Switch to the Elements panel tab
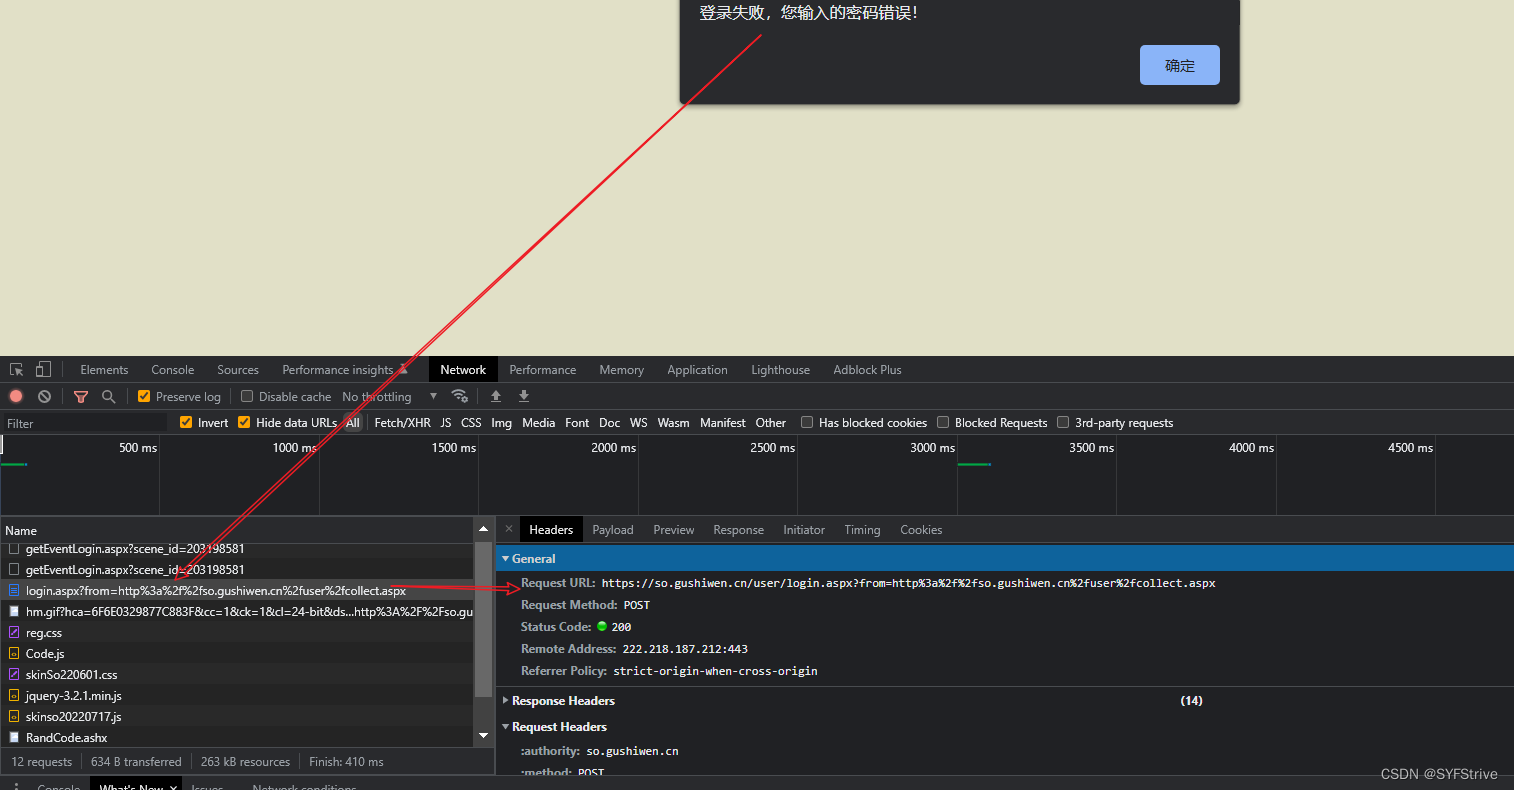The image size is (1514, 790). (104, 369)
